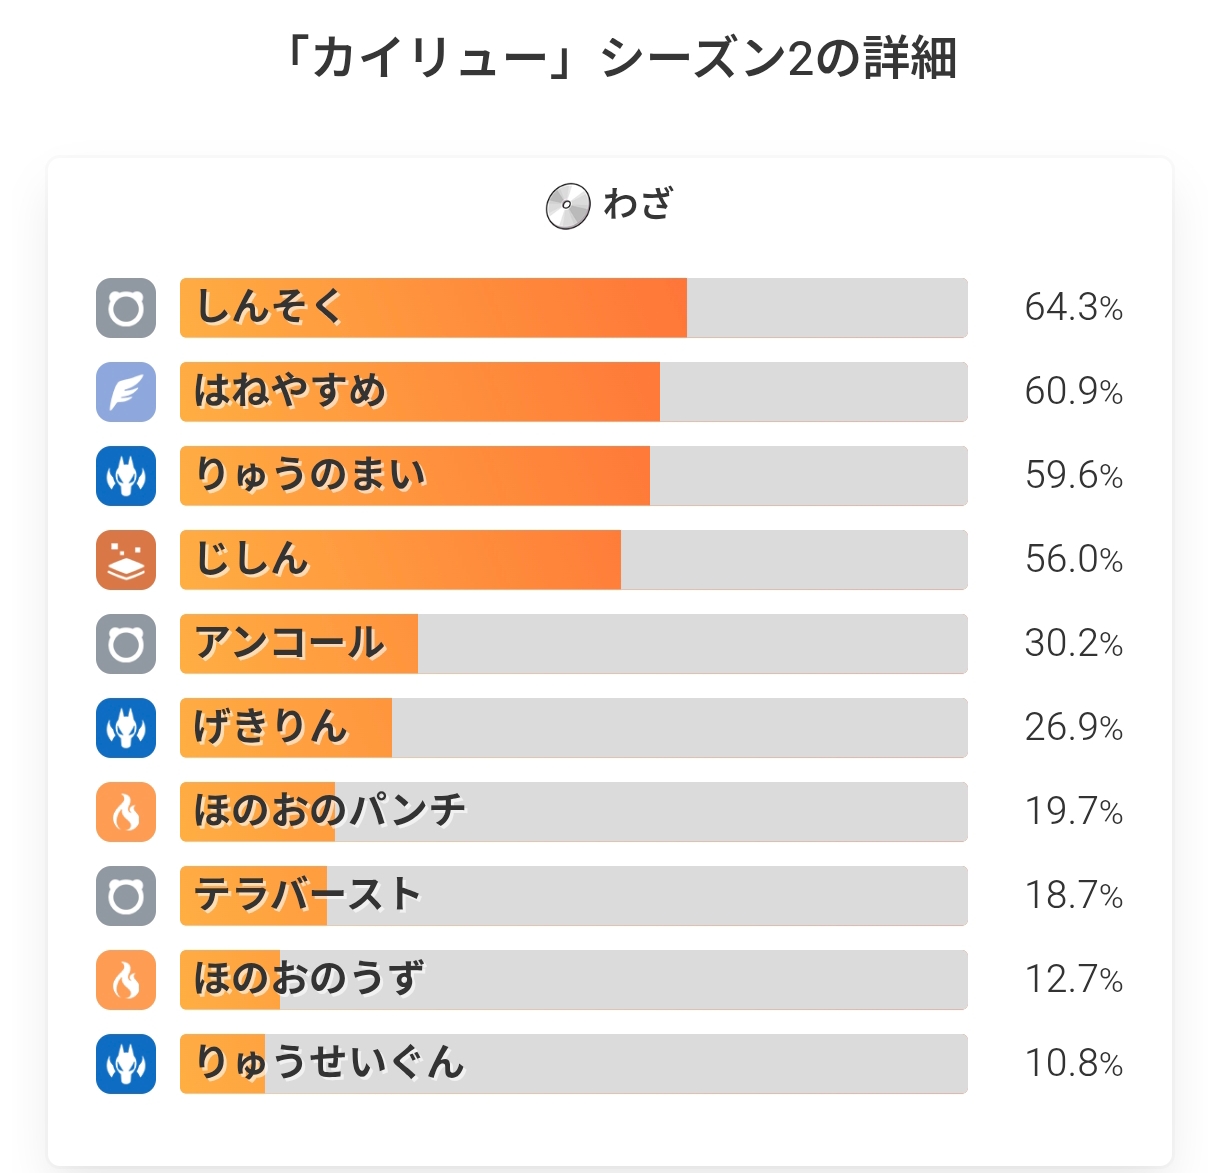Click the Ground-type icon beside じしん

coord(126,560)
